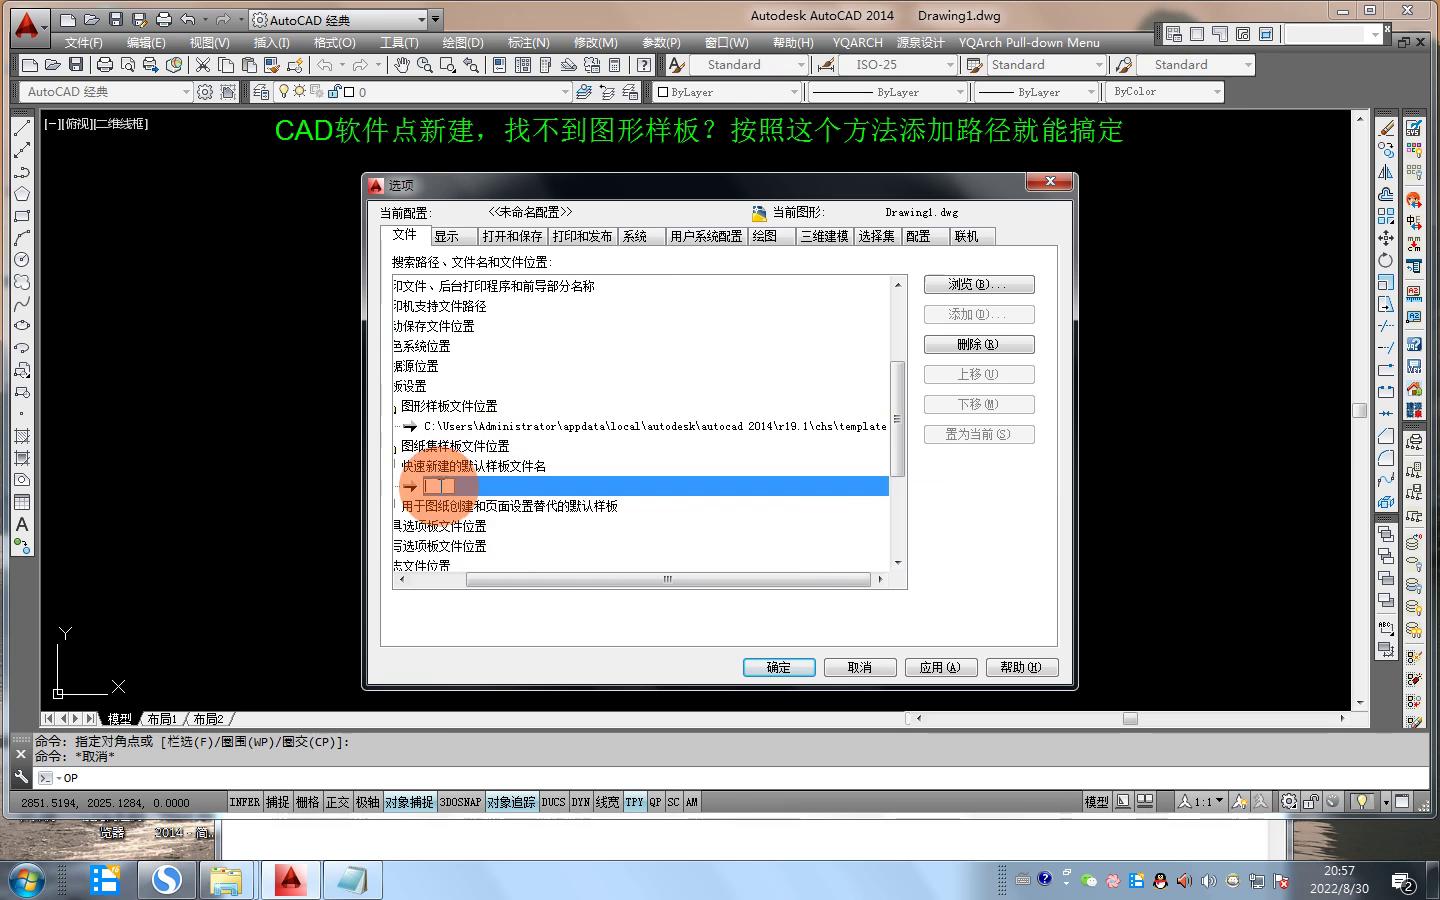Switch to the 显示 tab in options
This screenshot has height=900, width=1440.
tap(447, 237)
